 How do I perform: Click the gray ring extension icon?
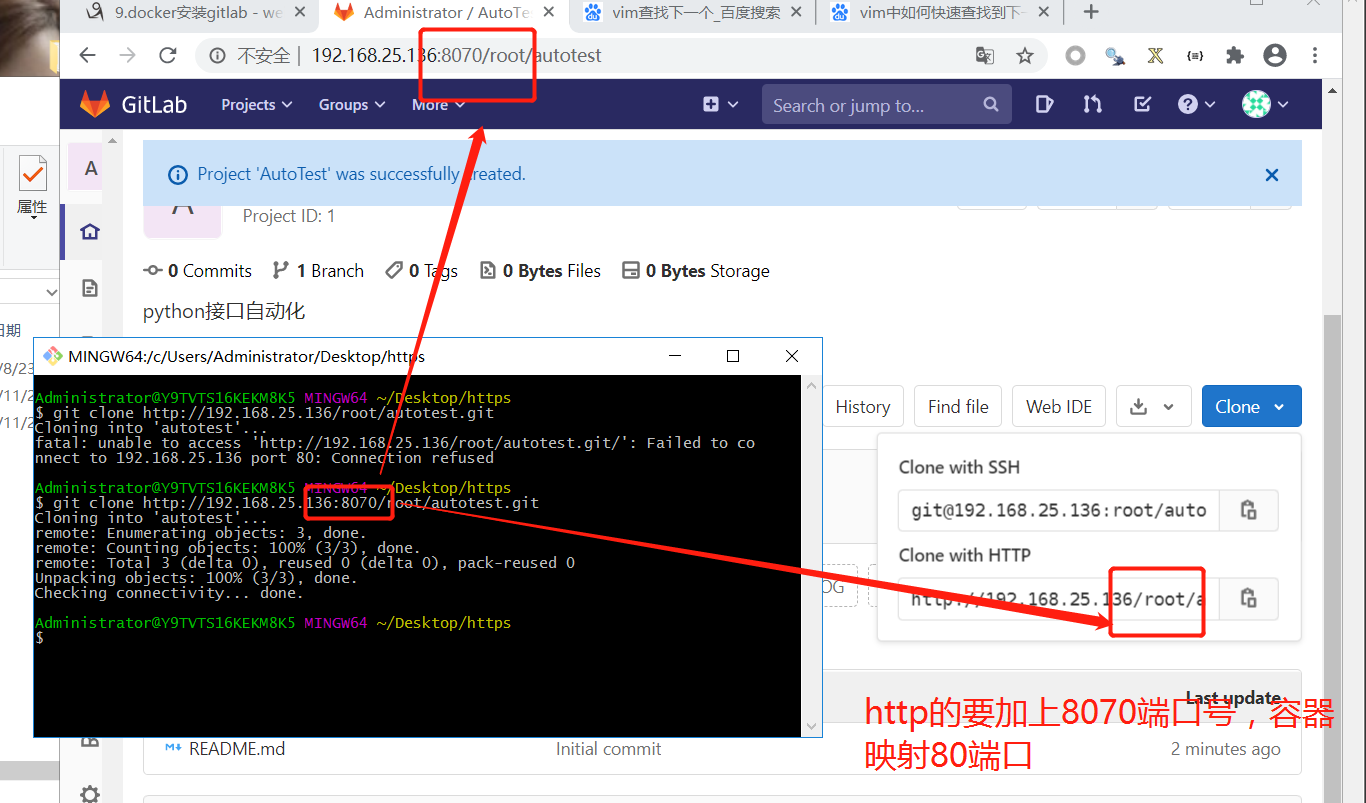1075,56
